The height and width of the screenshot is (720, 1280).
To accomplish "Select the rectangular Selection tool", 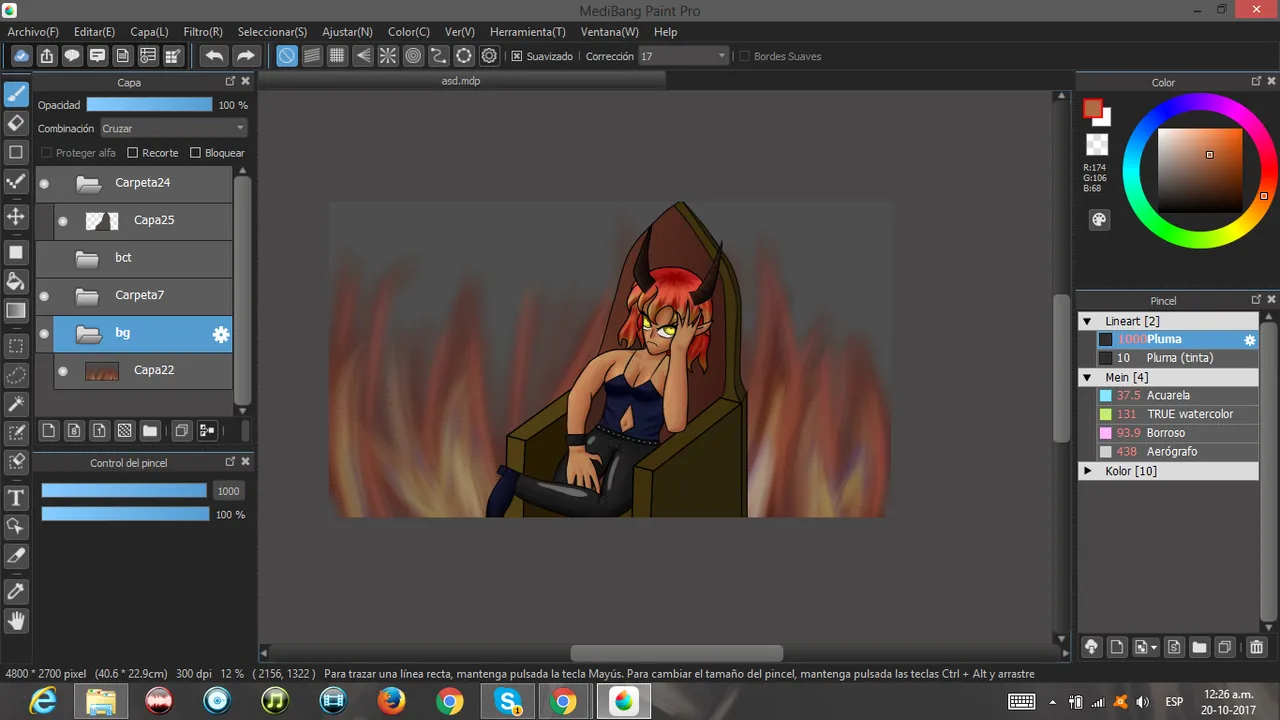I will pos(16,346).
